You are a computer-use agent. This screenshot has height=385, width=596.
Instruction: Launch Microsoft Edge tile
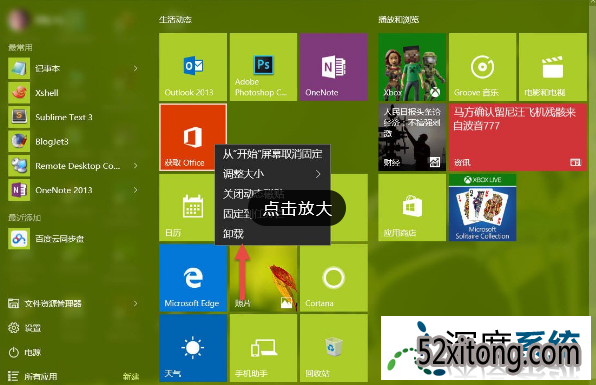click(x=193, y=278)
